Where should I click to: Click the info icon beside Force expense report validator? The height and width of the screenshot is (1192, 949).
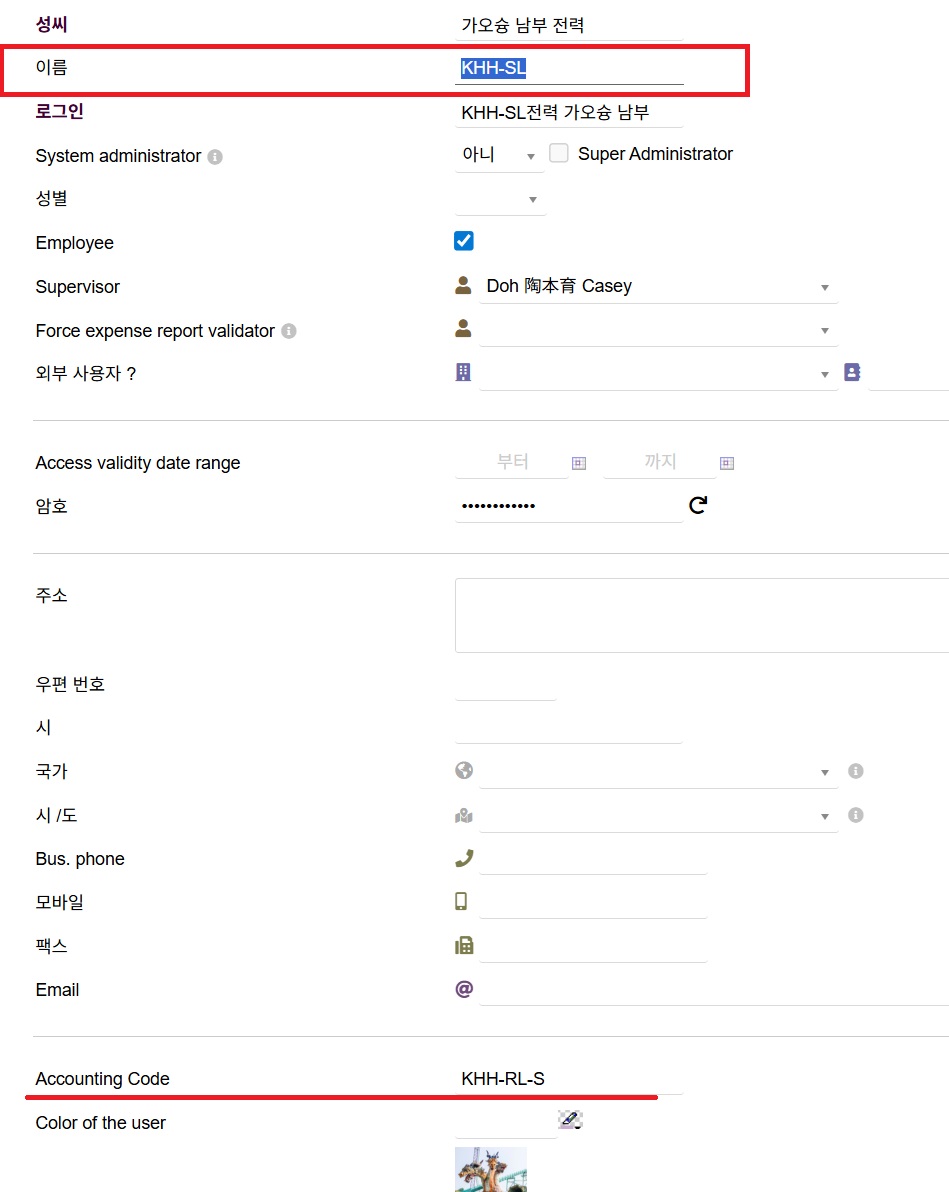tap(289, 331)
